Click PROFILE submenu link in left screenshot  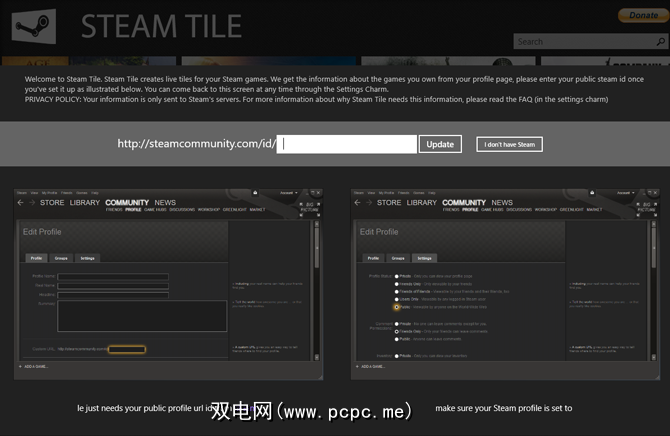(x=133, y=210)
